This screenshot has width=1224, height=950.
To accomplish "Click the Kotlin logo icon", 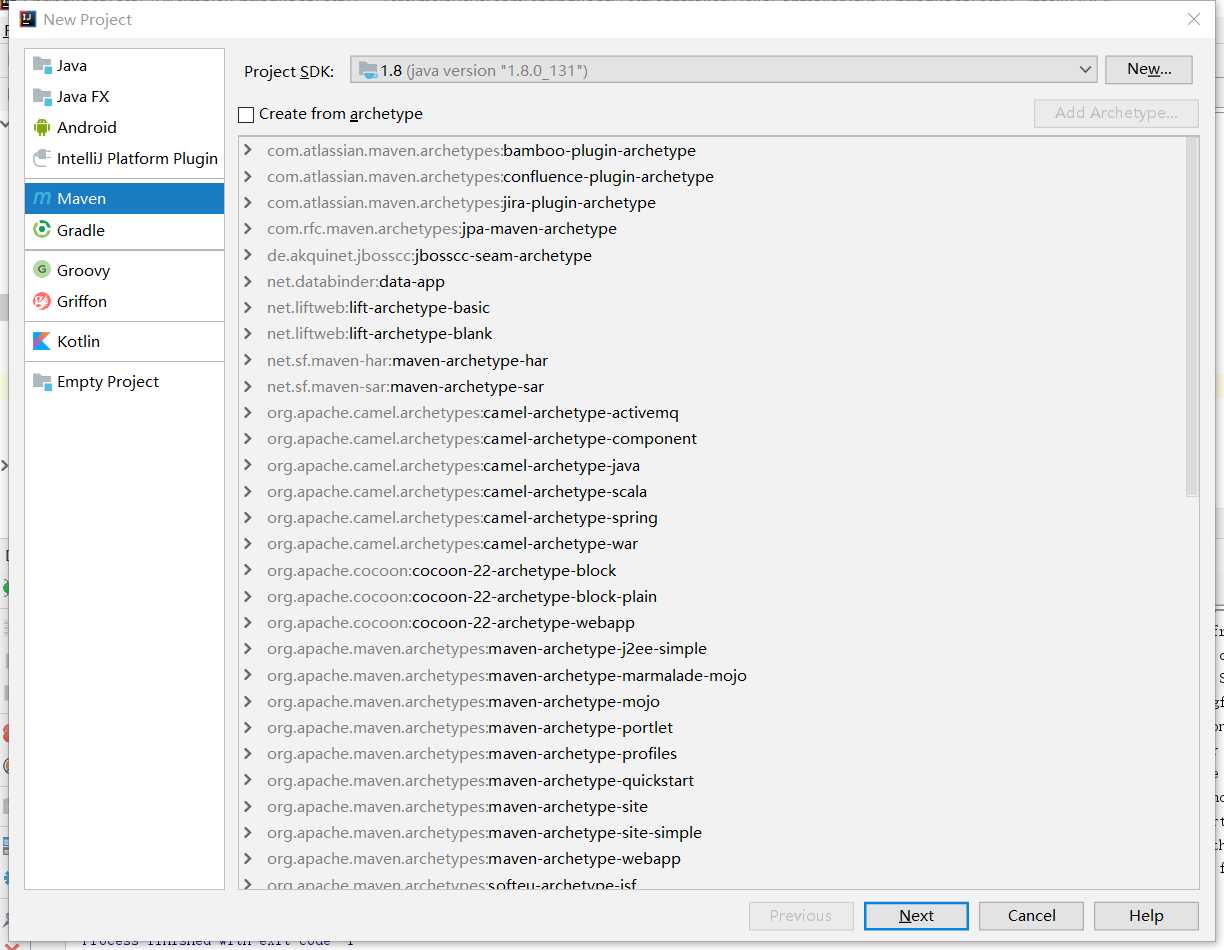I will [42, 341].
